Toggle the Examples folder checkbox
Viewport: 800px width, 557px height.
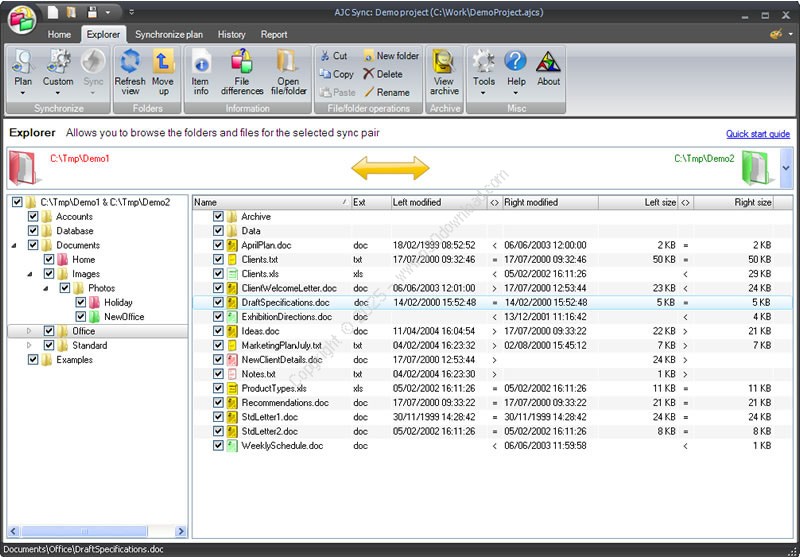click(x=34, y=359)
